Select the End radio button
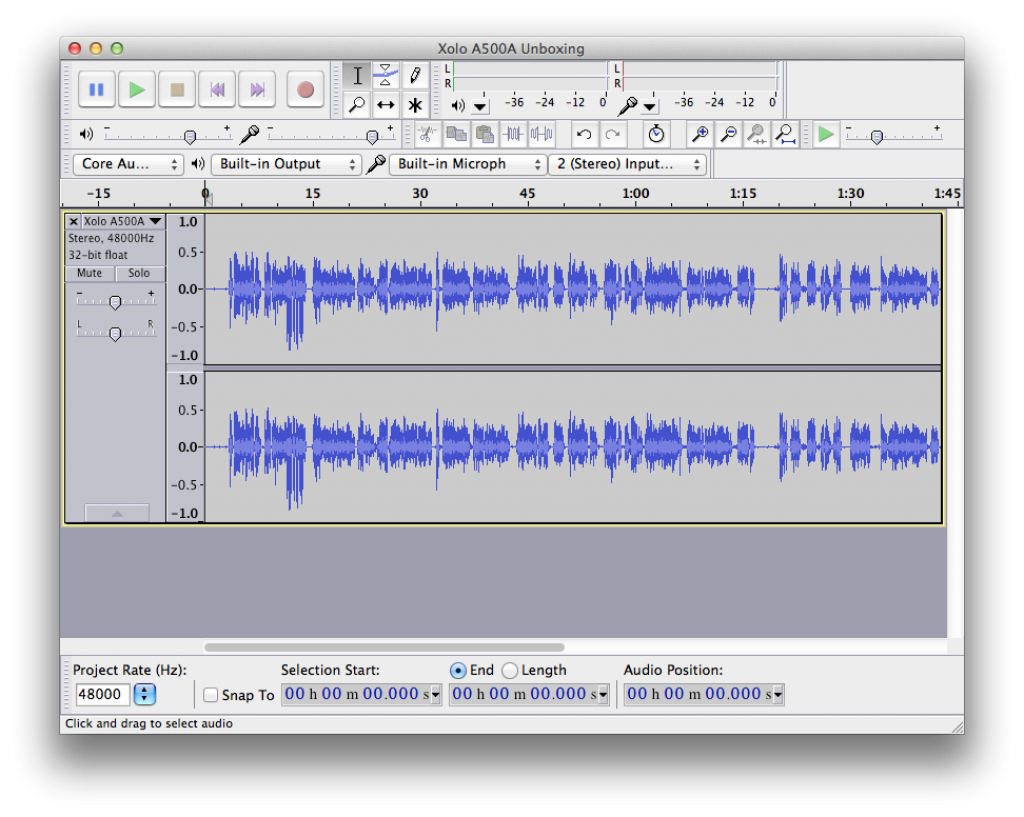The image size is (1024, 817). pyautogui.click(x=458, y=671)
